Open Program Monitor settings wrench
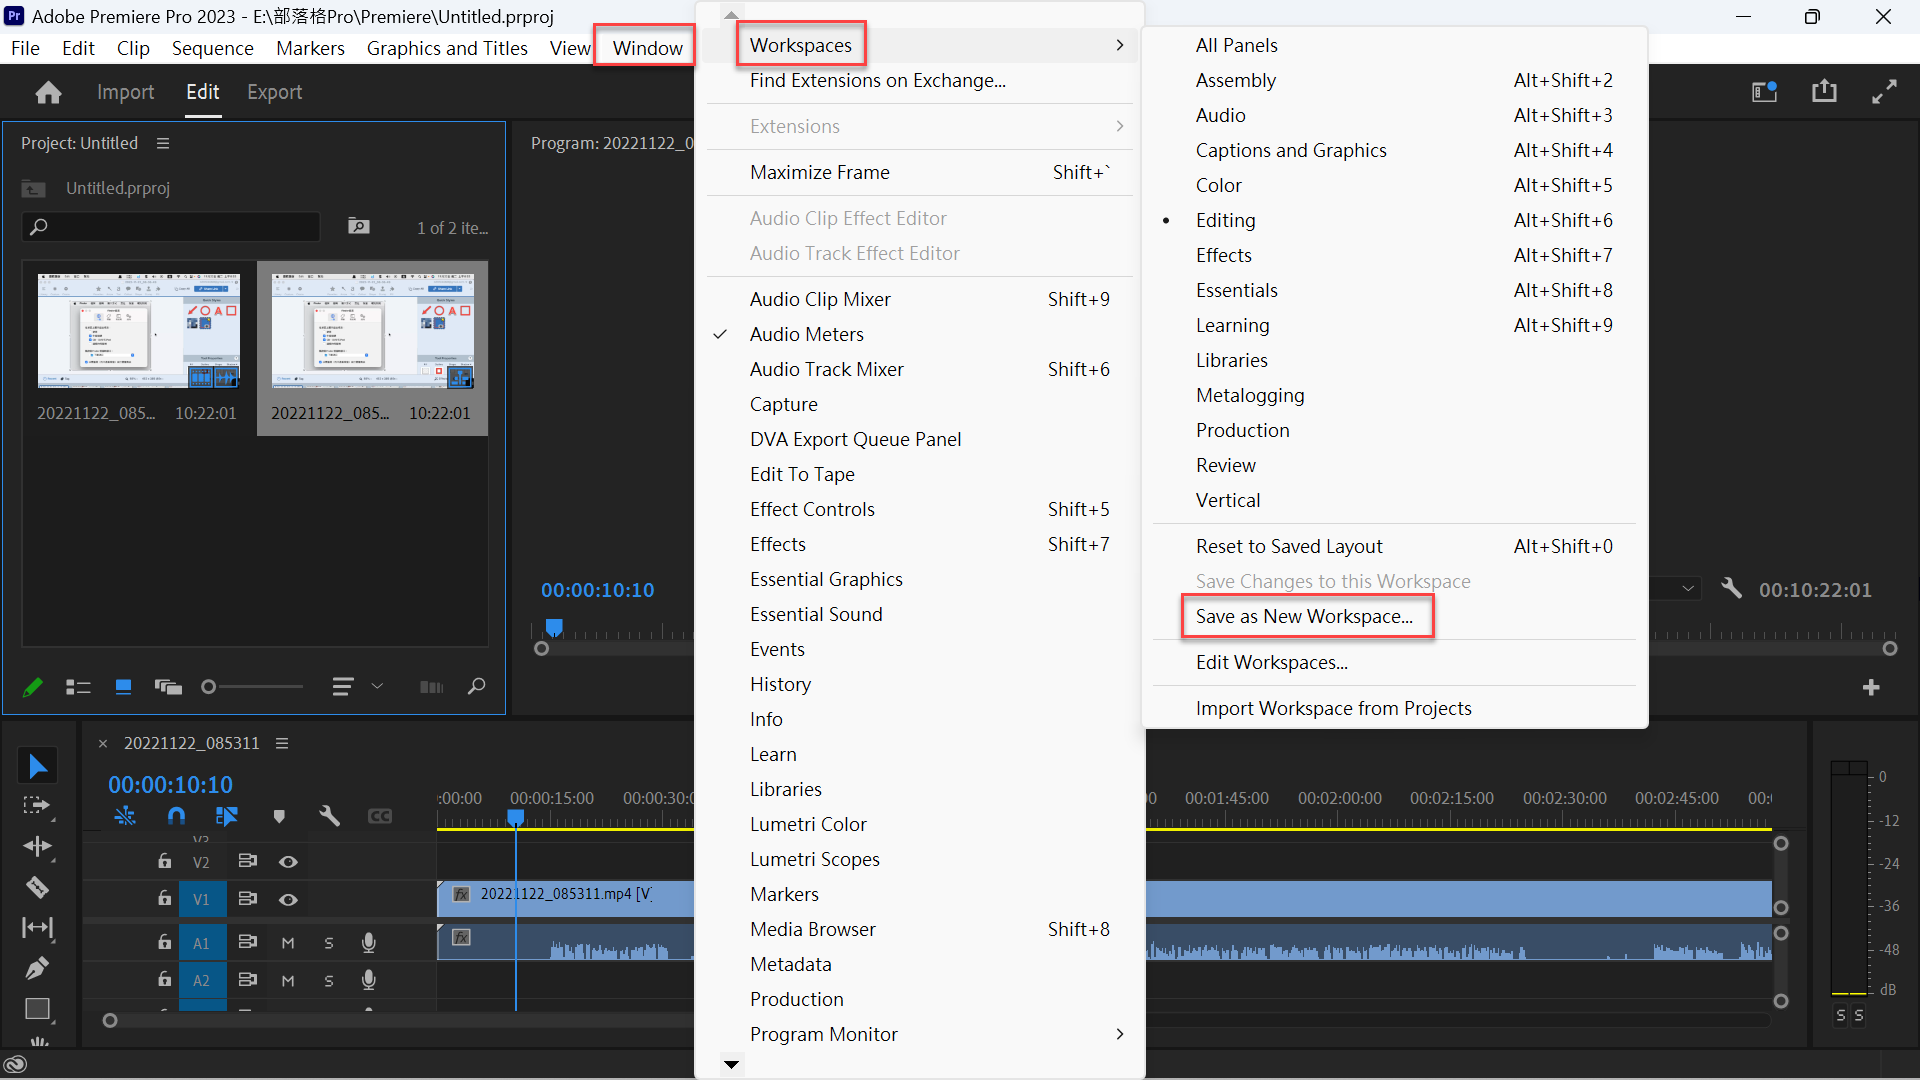 1732,589
